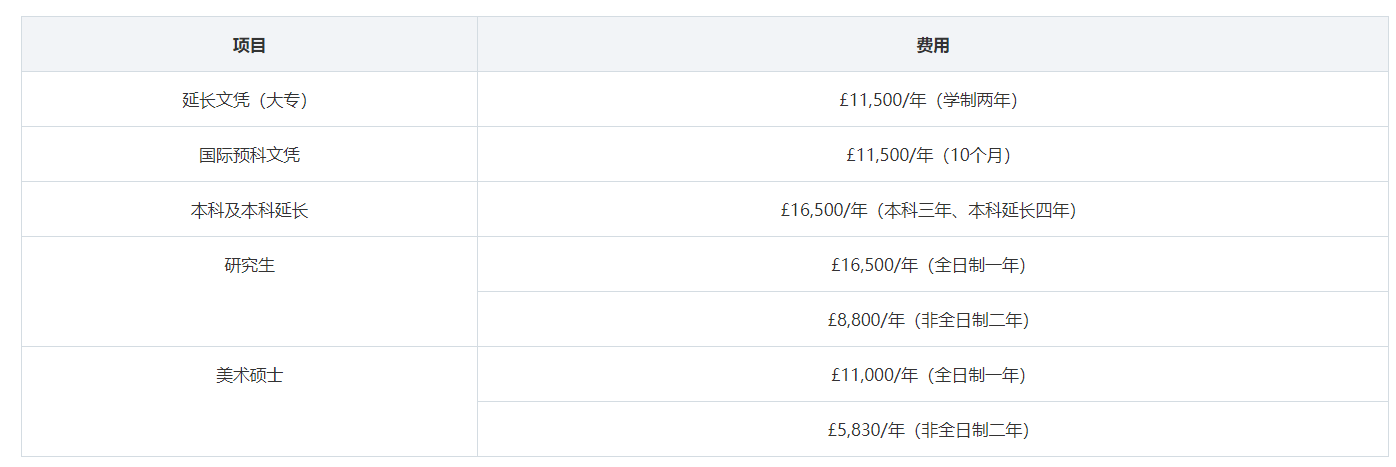
Task: Select the 本科及本科延长 cell
Action: point(249,210)
